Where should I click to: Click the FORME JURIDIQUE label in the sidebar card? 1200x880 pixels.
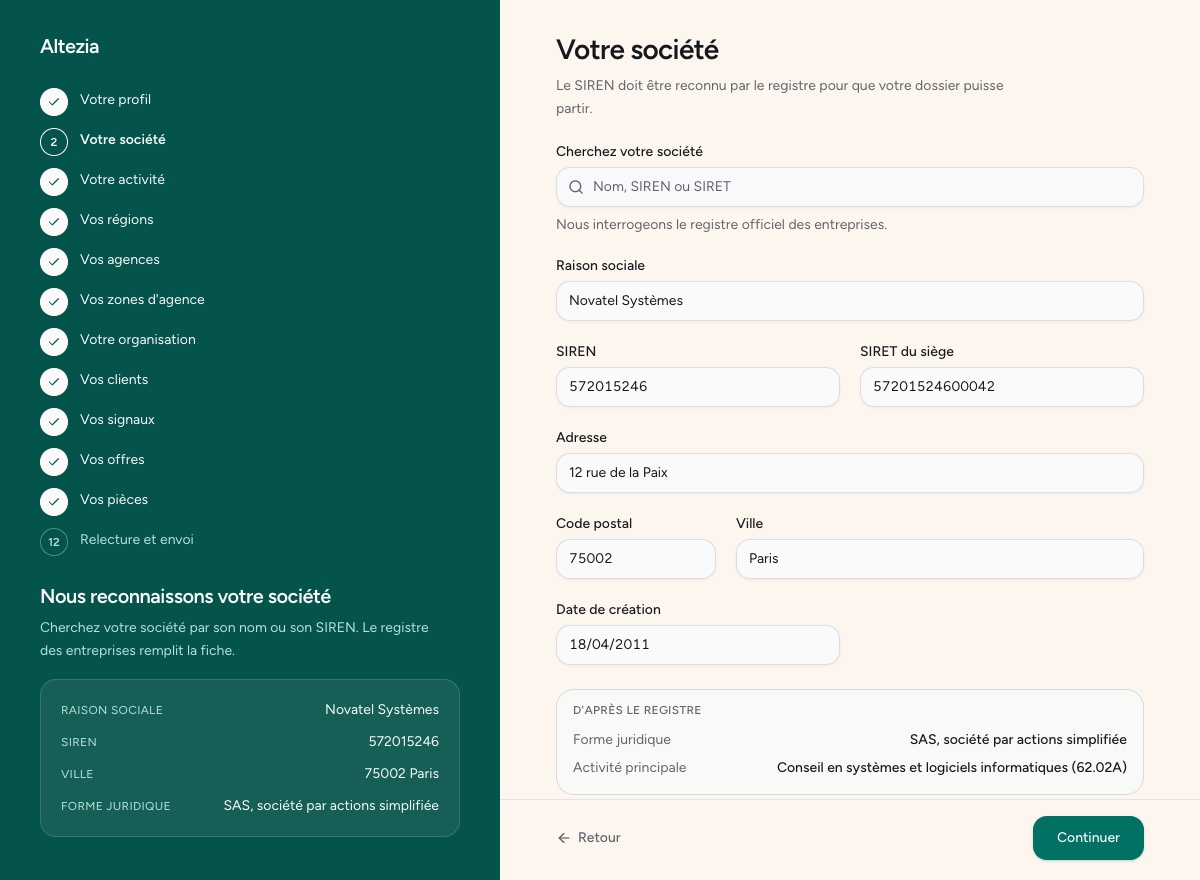[116, 806]
